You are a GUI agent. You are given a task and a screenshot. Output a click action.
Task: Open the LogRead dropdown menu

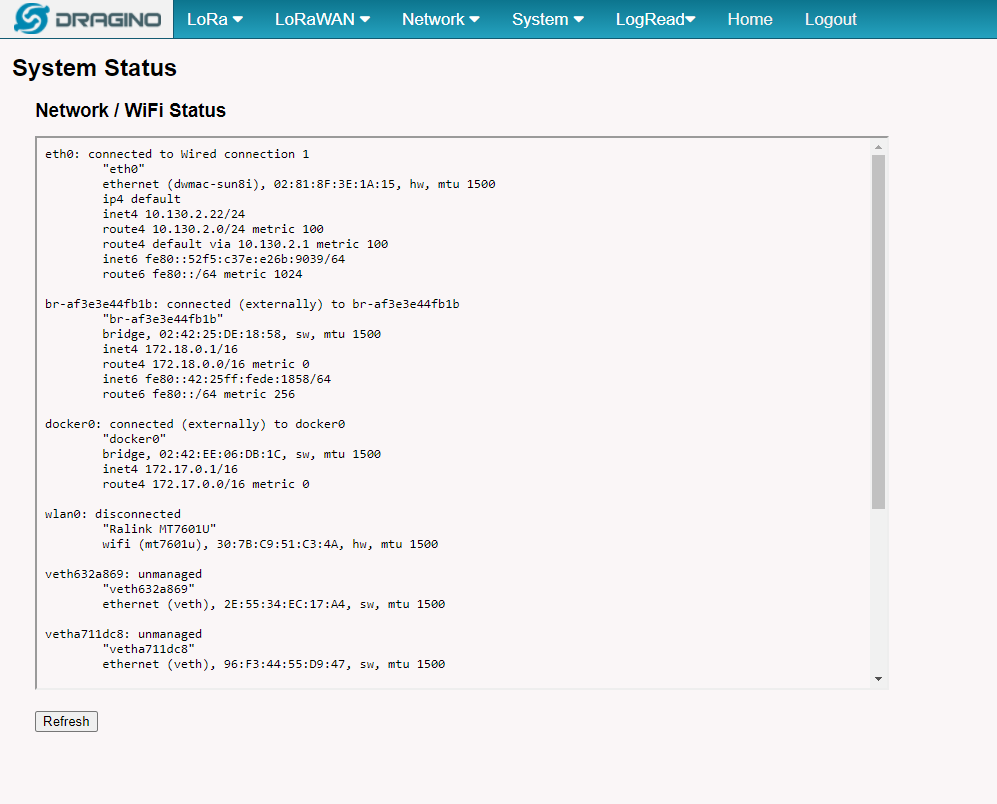(656, 19)
